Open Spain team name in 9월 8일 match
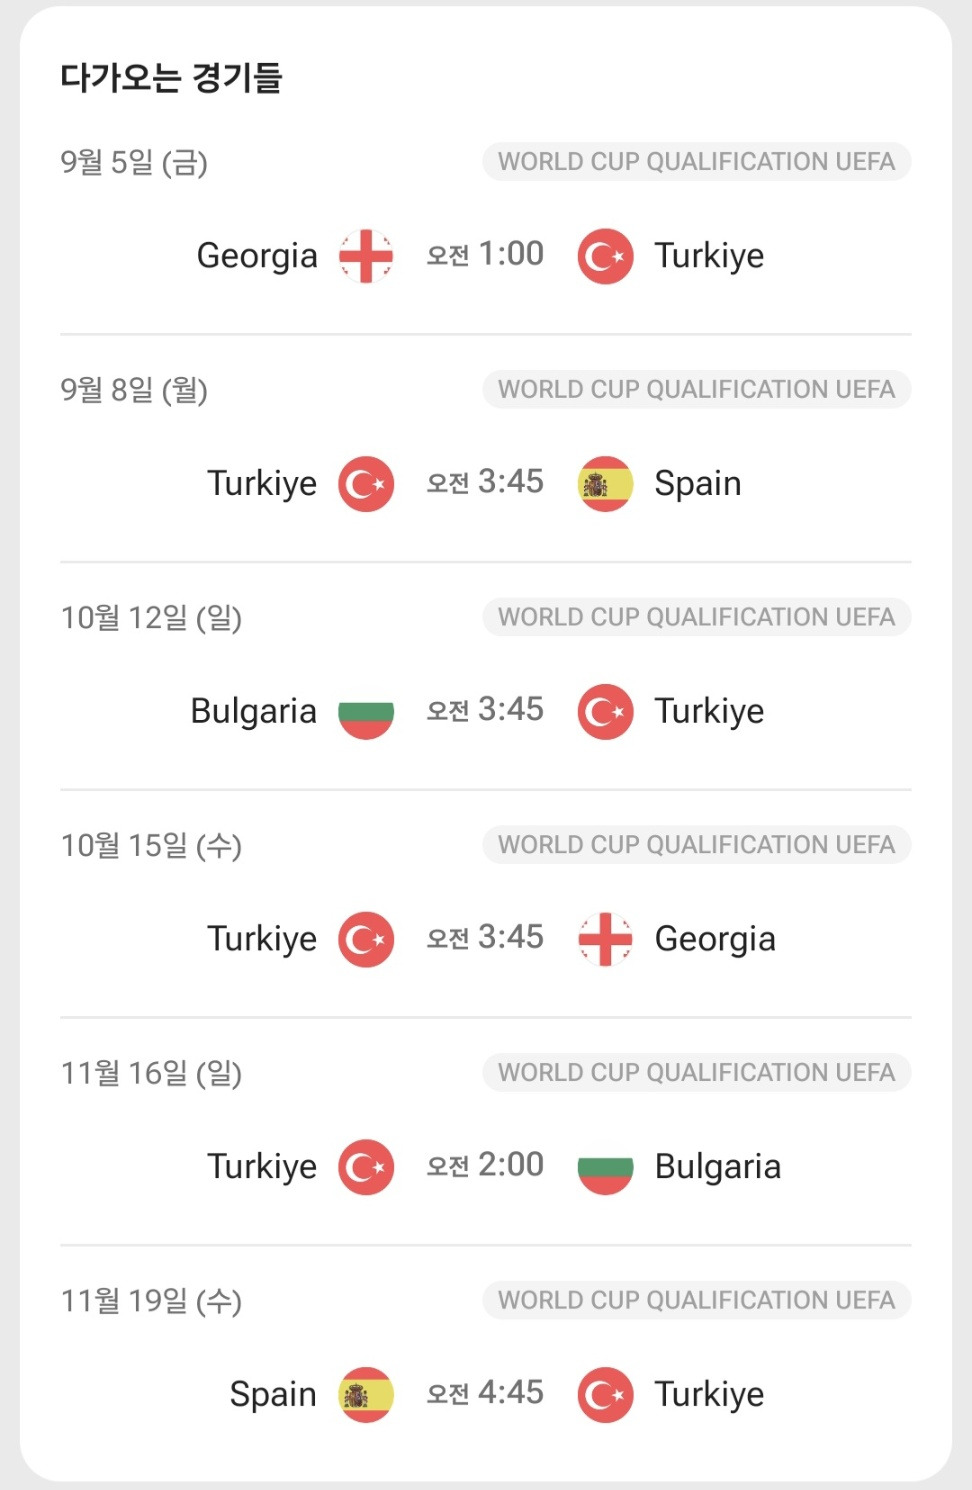The width and height of the screenshot is (972, 1490). click(x=698, y=484)
